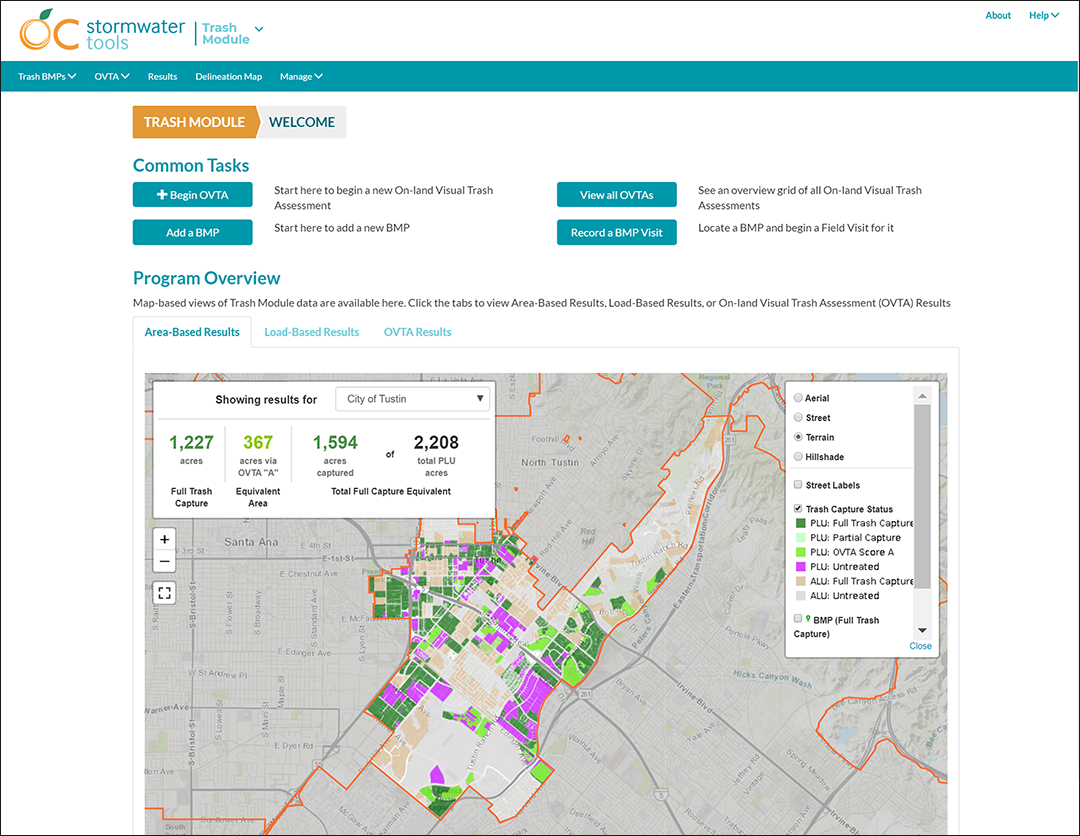Screen dimensions: 1080x836
Task: Click PLU: Full Trash Capture dark green swatch
Action: [800, 523]
